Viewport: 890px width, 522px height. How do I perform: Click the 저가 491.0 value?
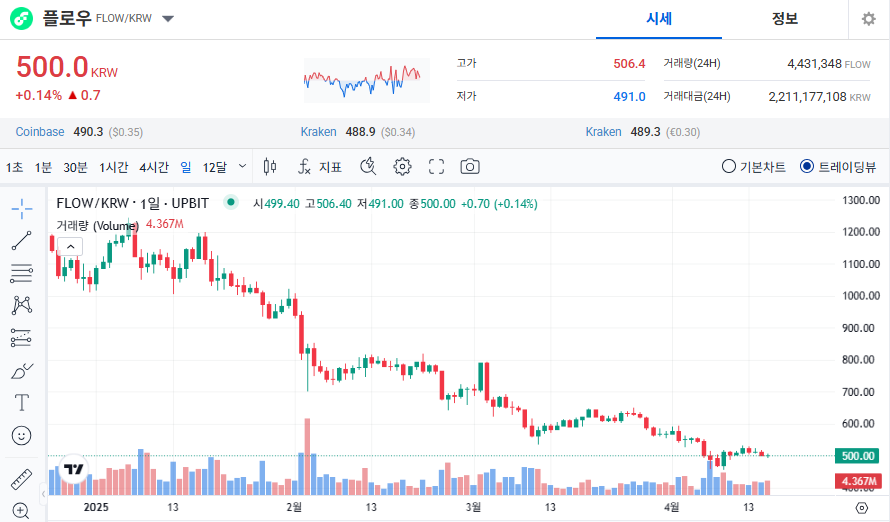629,97
